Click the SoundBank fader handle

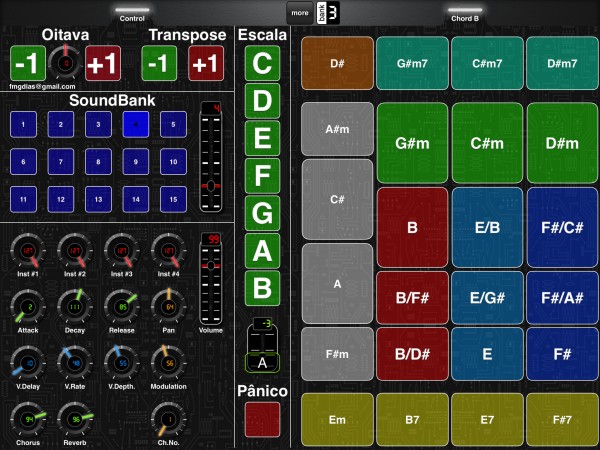coord(210,186)
